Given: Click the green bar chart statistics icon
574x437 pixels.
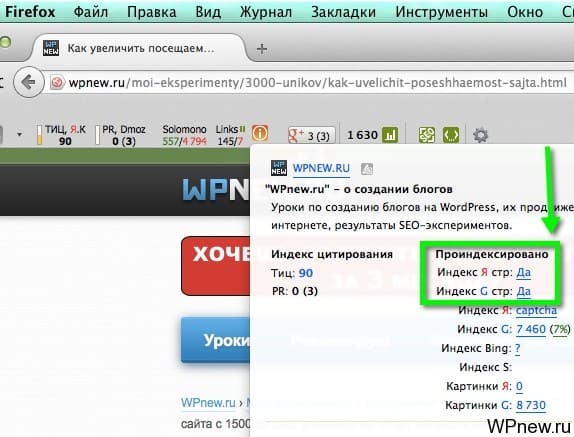Looking at the screenshot, I should point(390,135).
